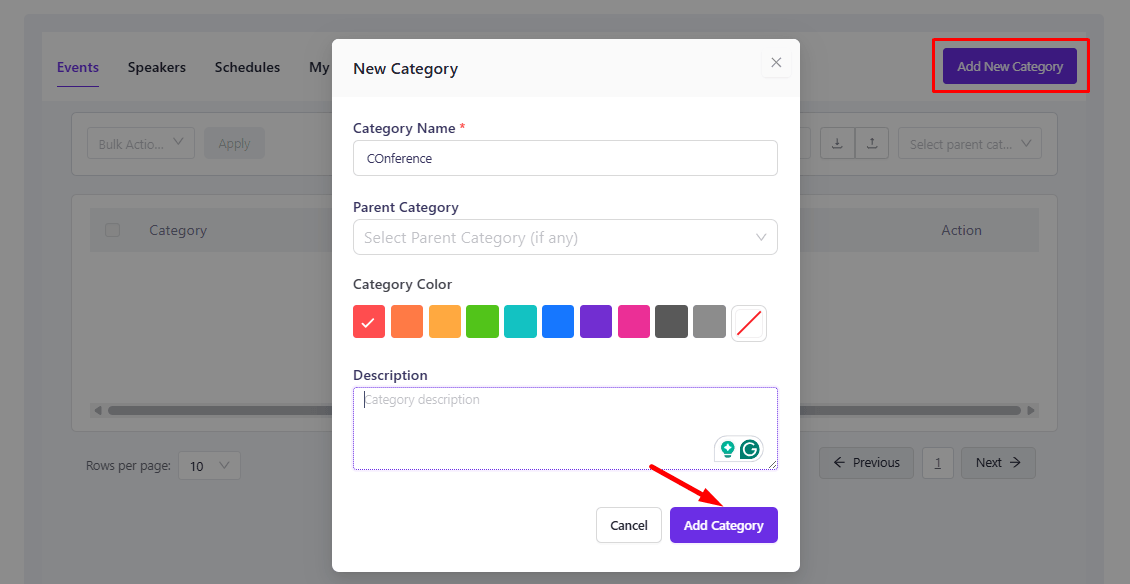
Task: Click the download icon button
Action: [x=837, y=144]
